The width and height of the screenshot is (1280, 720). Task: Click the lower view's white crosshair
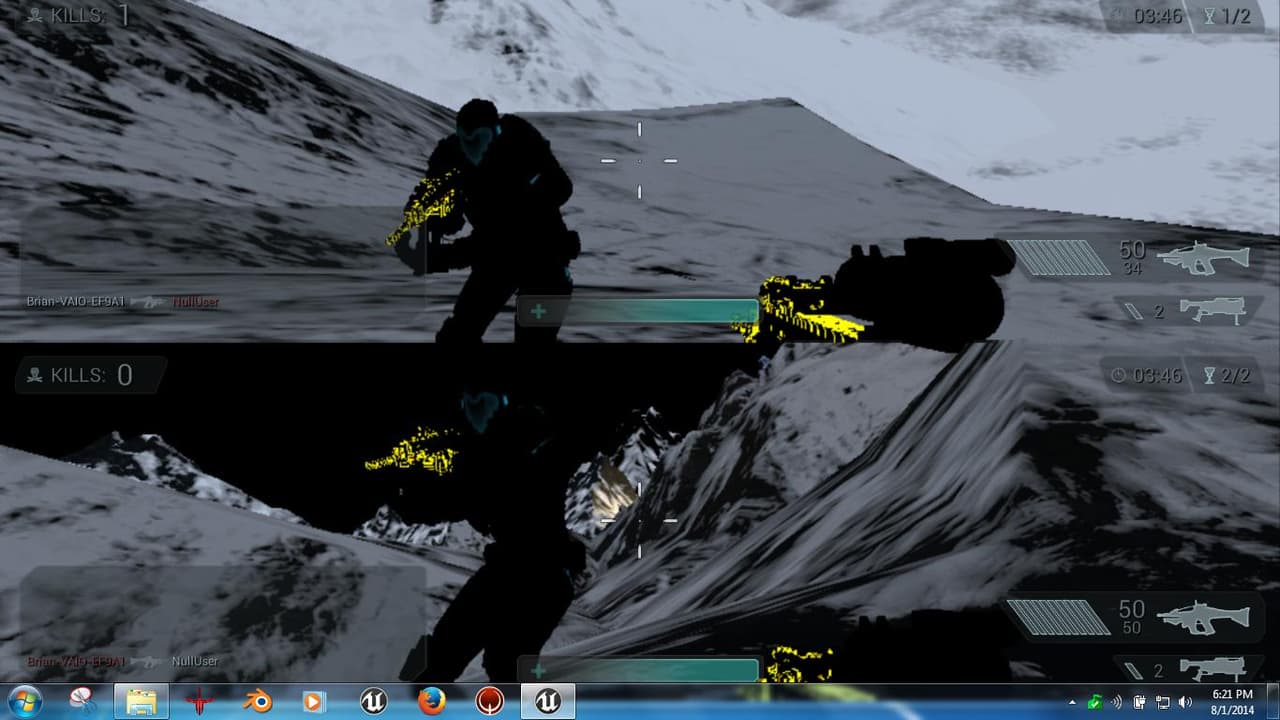pyautogui.click(x=639, y=520)
